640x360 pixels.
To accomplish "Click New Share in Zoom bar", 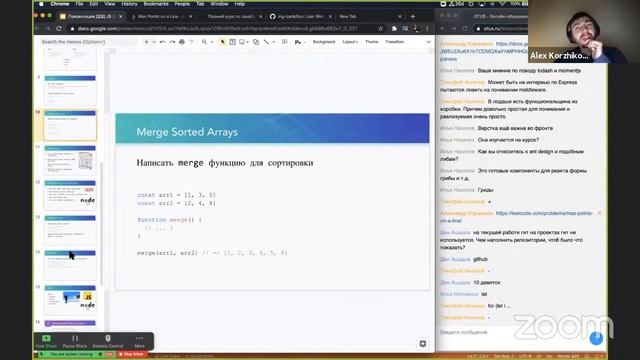I will click(x=46, y=342).
